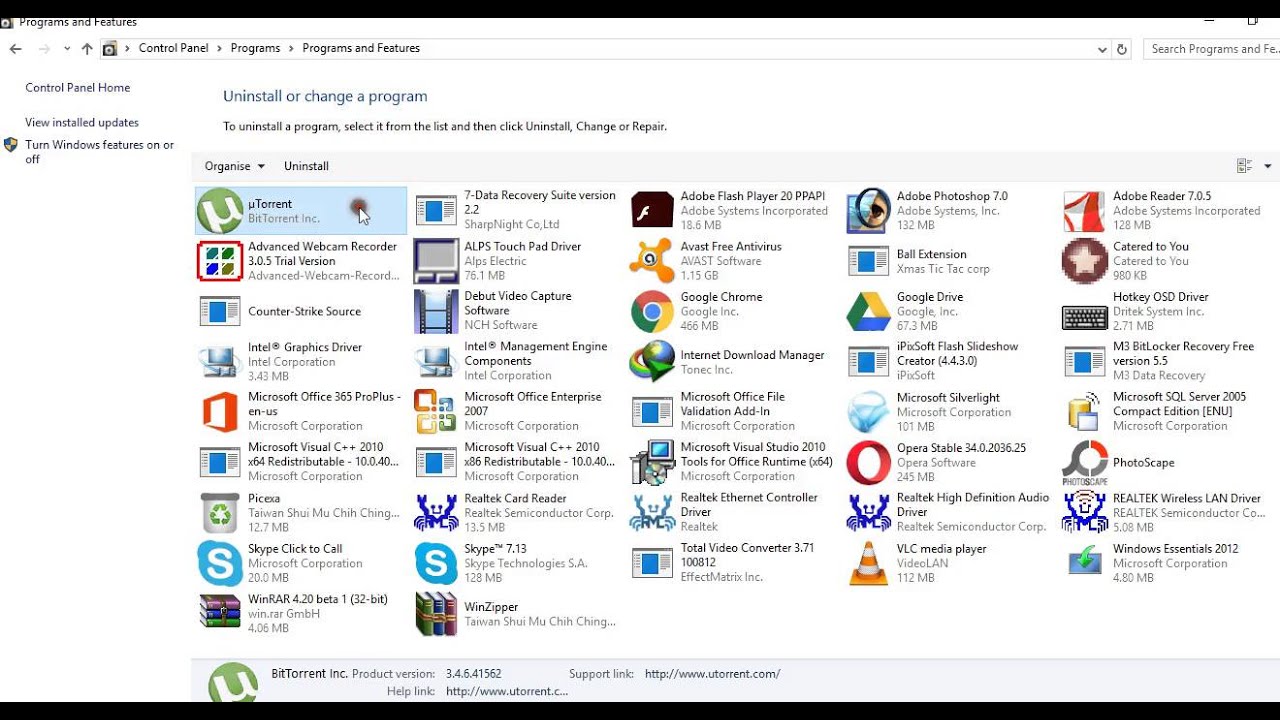1280x720 pixels.
Task: Click the Advanced Webcam Recorder icon
Action: (x=220, y=261)
